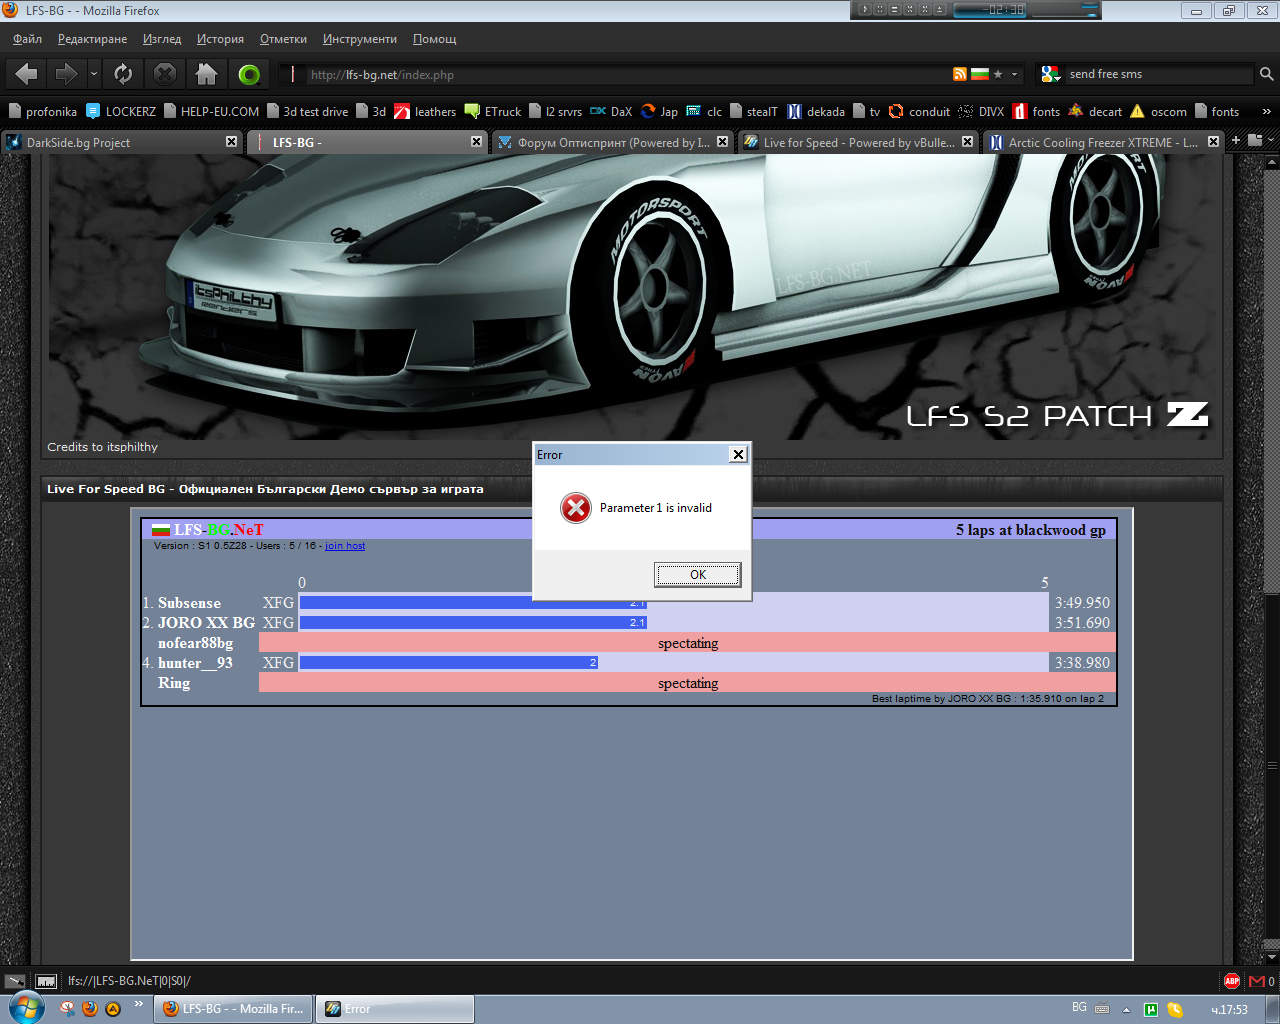This screenshot has height=1024, width=1280.
Task: Close the Форум Оптиспринт tab
Action: (x=722, y=142)
